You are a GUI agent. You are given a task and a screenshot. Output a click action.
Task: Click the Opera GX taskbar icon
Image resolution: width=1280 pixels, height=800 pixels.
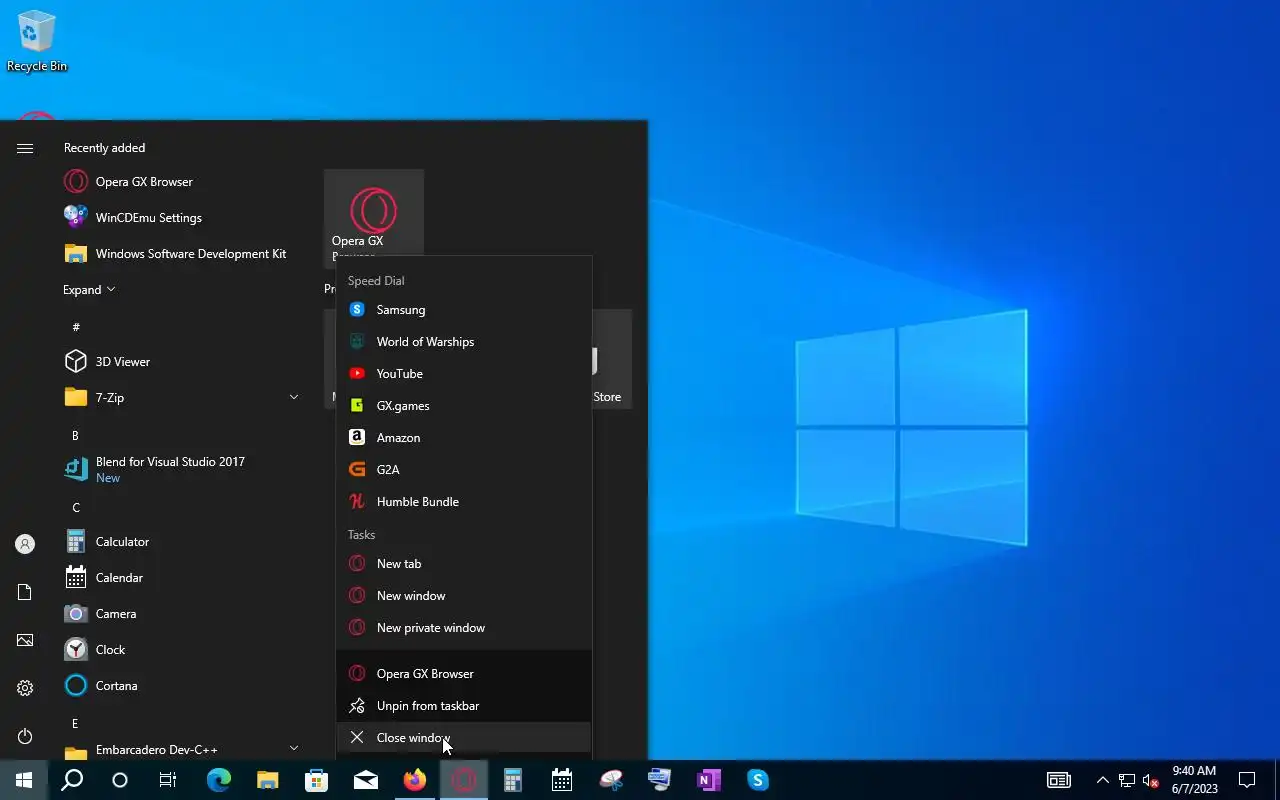click(x=463, y=780)
